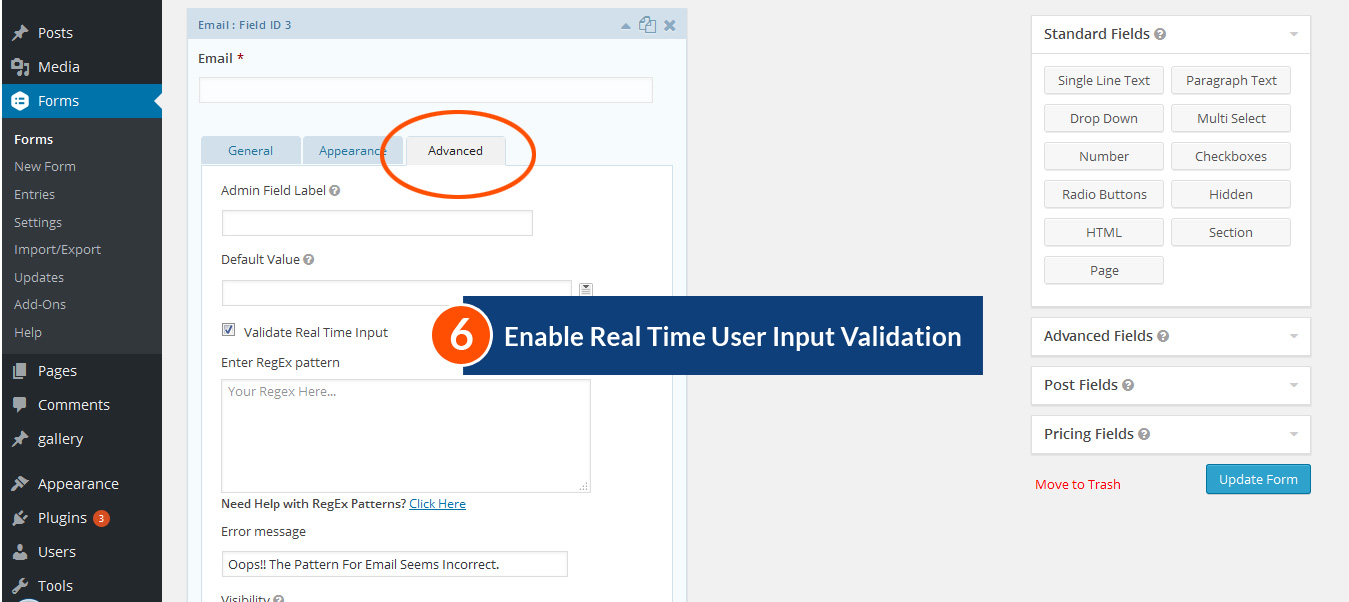Open New Form submenu item
Image resolution: width=1349 pixels, height=602 pixels.
[45, 167]
